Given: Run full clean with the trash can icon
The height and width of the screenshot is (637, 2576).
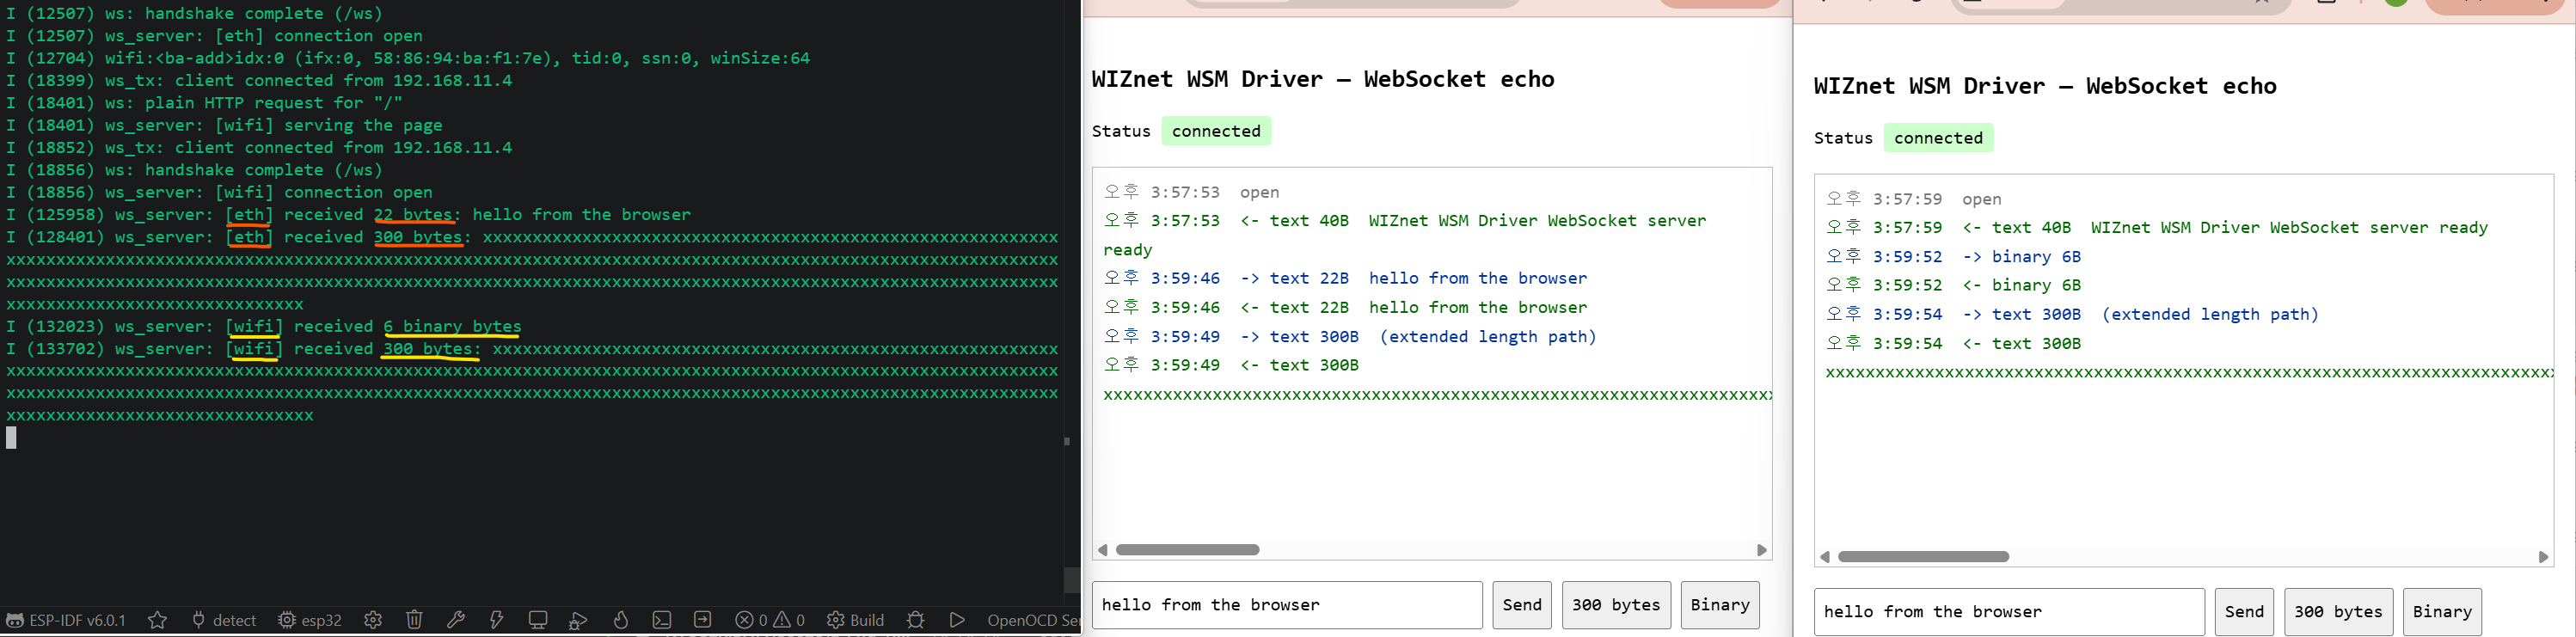Looking at the screenshot, I should [414, 620].
